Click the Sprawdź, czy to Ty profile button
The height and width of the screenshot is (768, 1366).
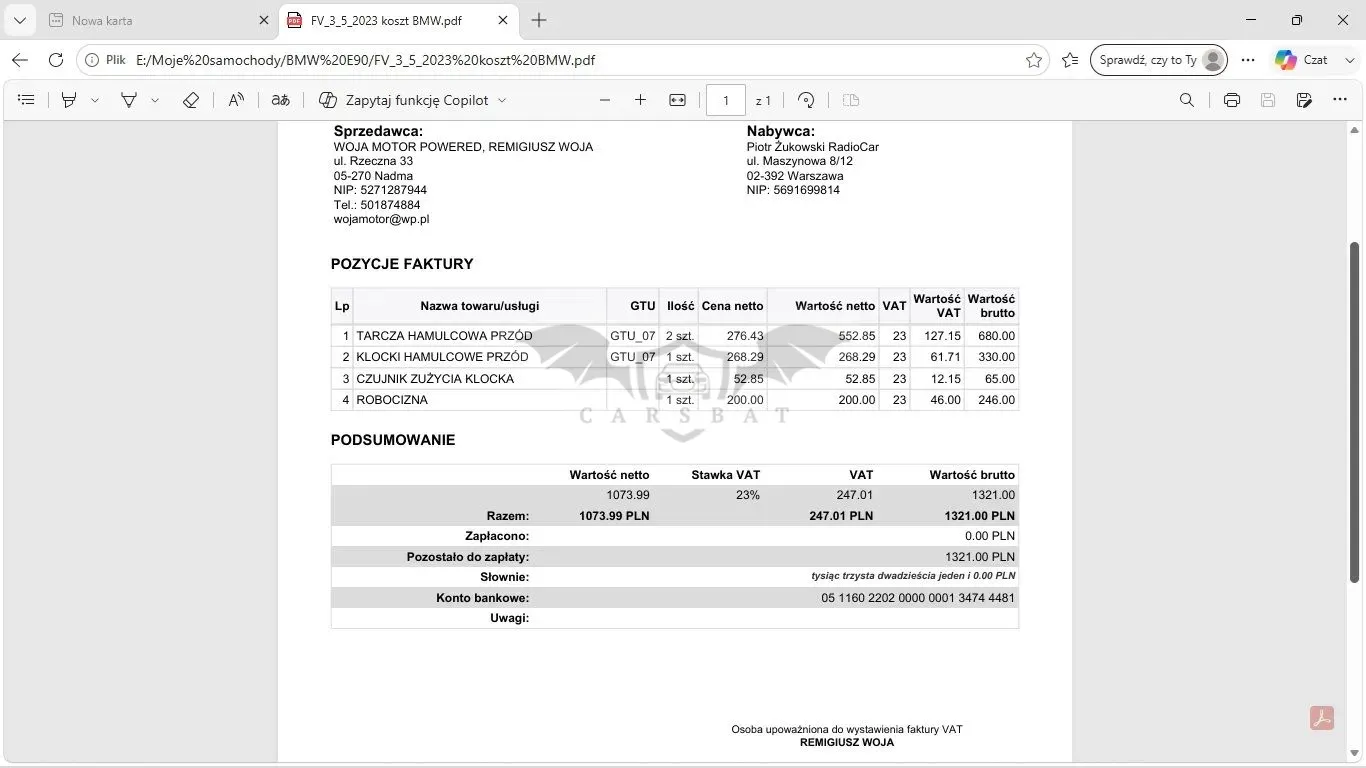[1159, 60]
